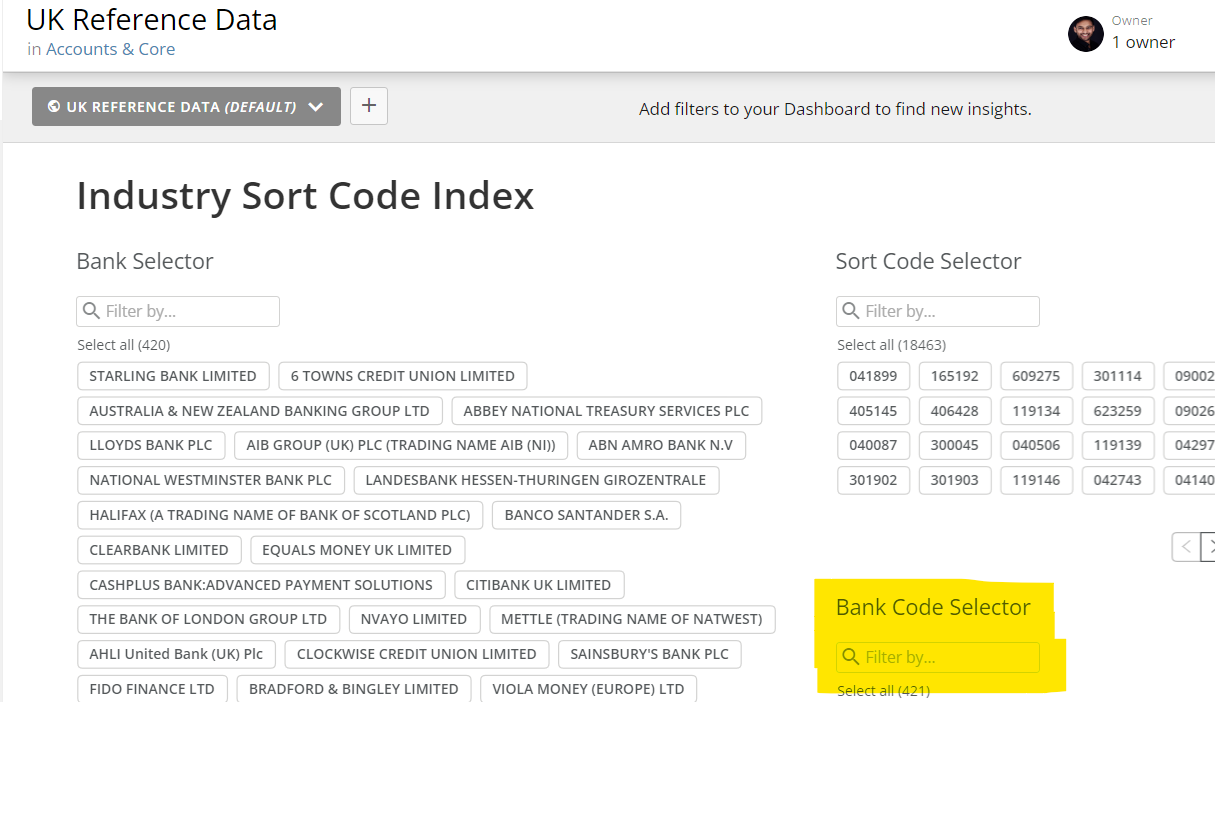This screenshot has height=837, width=1215.
Task: Select AIB GROUP (UK) PLC chip
Action: 402,445
